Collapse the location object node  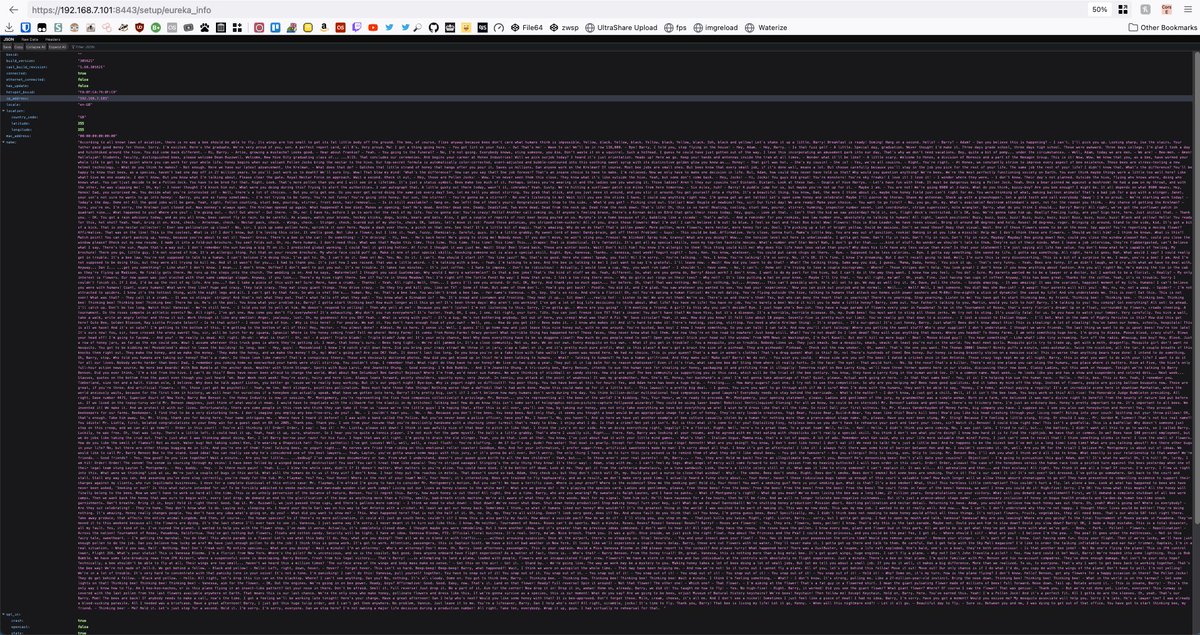[4, 110]
